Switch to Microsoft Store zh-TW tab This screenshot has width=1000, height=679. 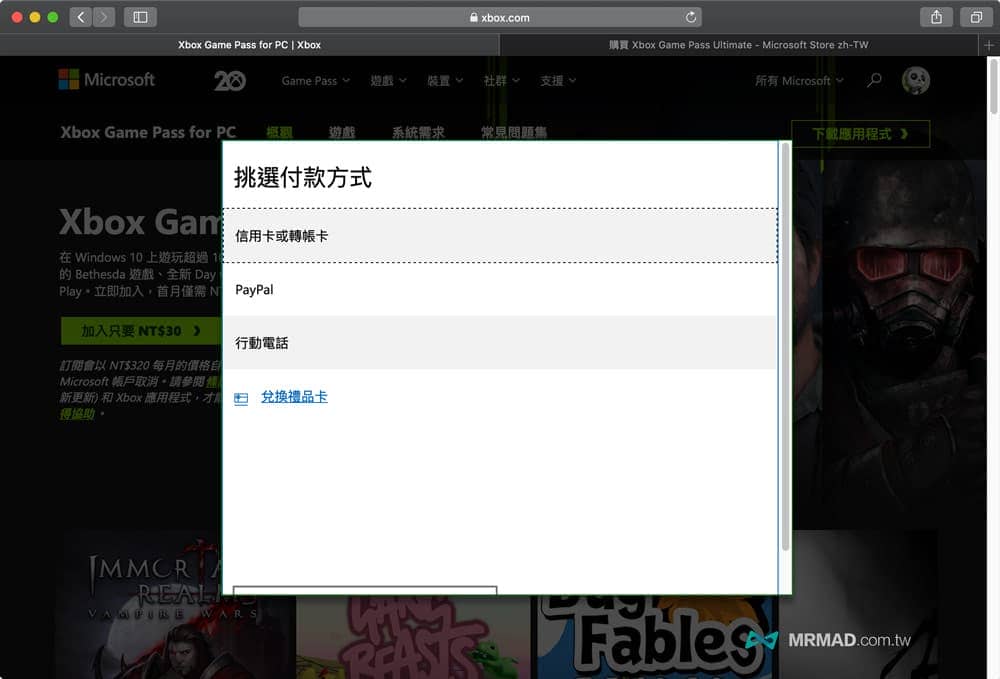pyautogui.click(x=739, y=45)
